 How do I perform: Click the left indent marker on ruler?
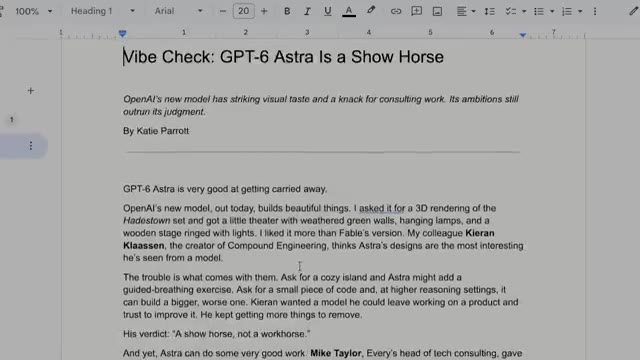[x=122, y=33]
